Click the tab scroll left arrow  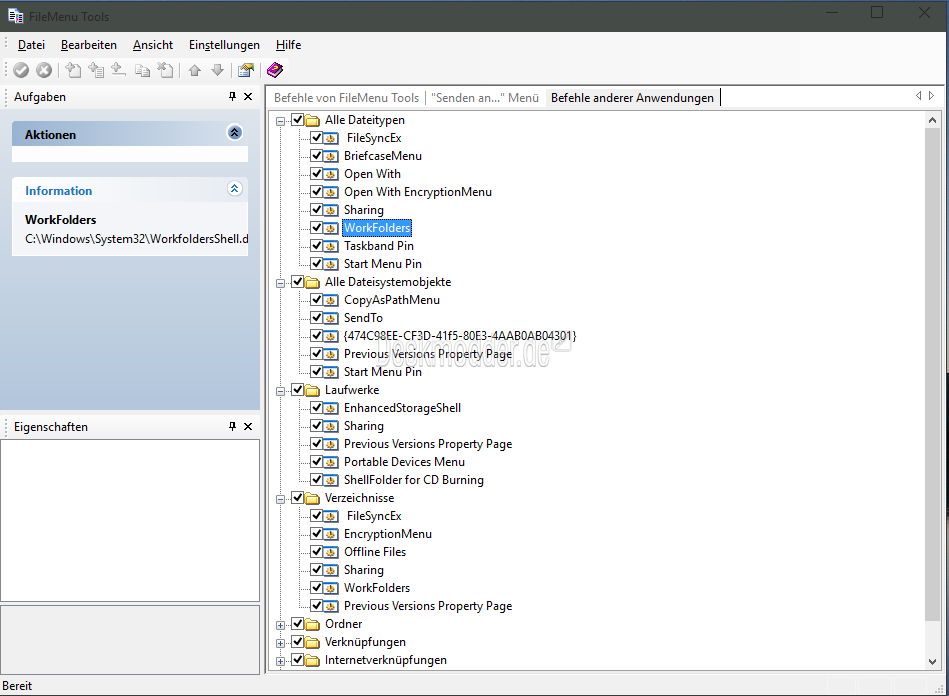[x=919, y=96]
